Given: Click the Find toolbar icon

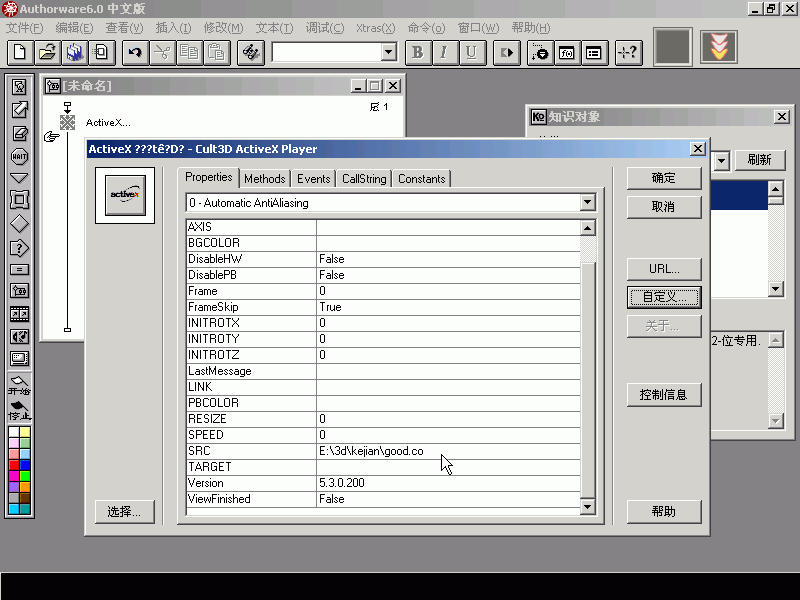Looking at the screenshot, I should pos(251,53).
